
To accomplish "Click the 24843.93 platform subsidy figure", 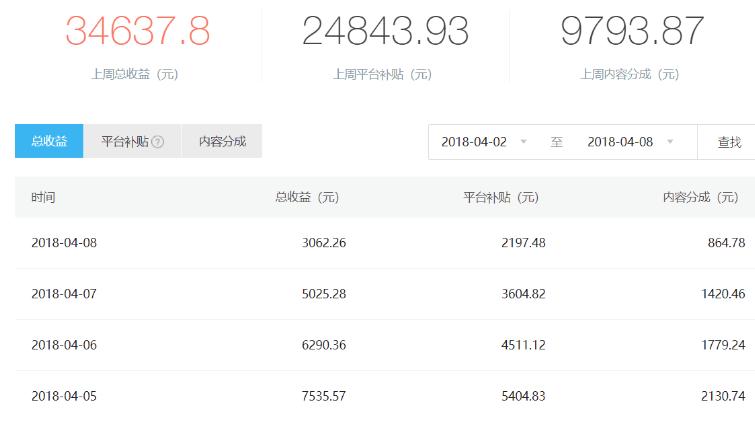I will pos(385,31).
